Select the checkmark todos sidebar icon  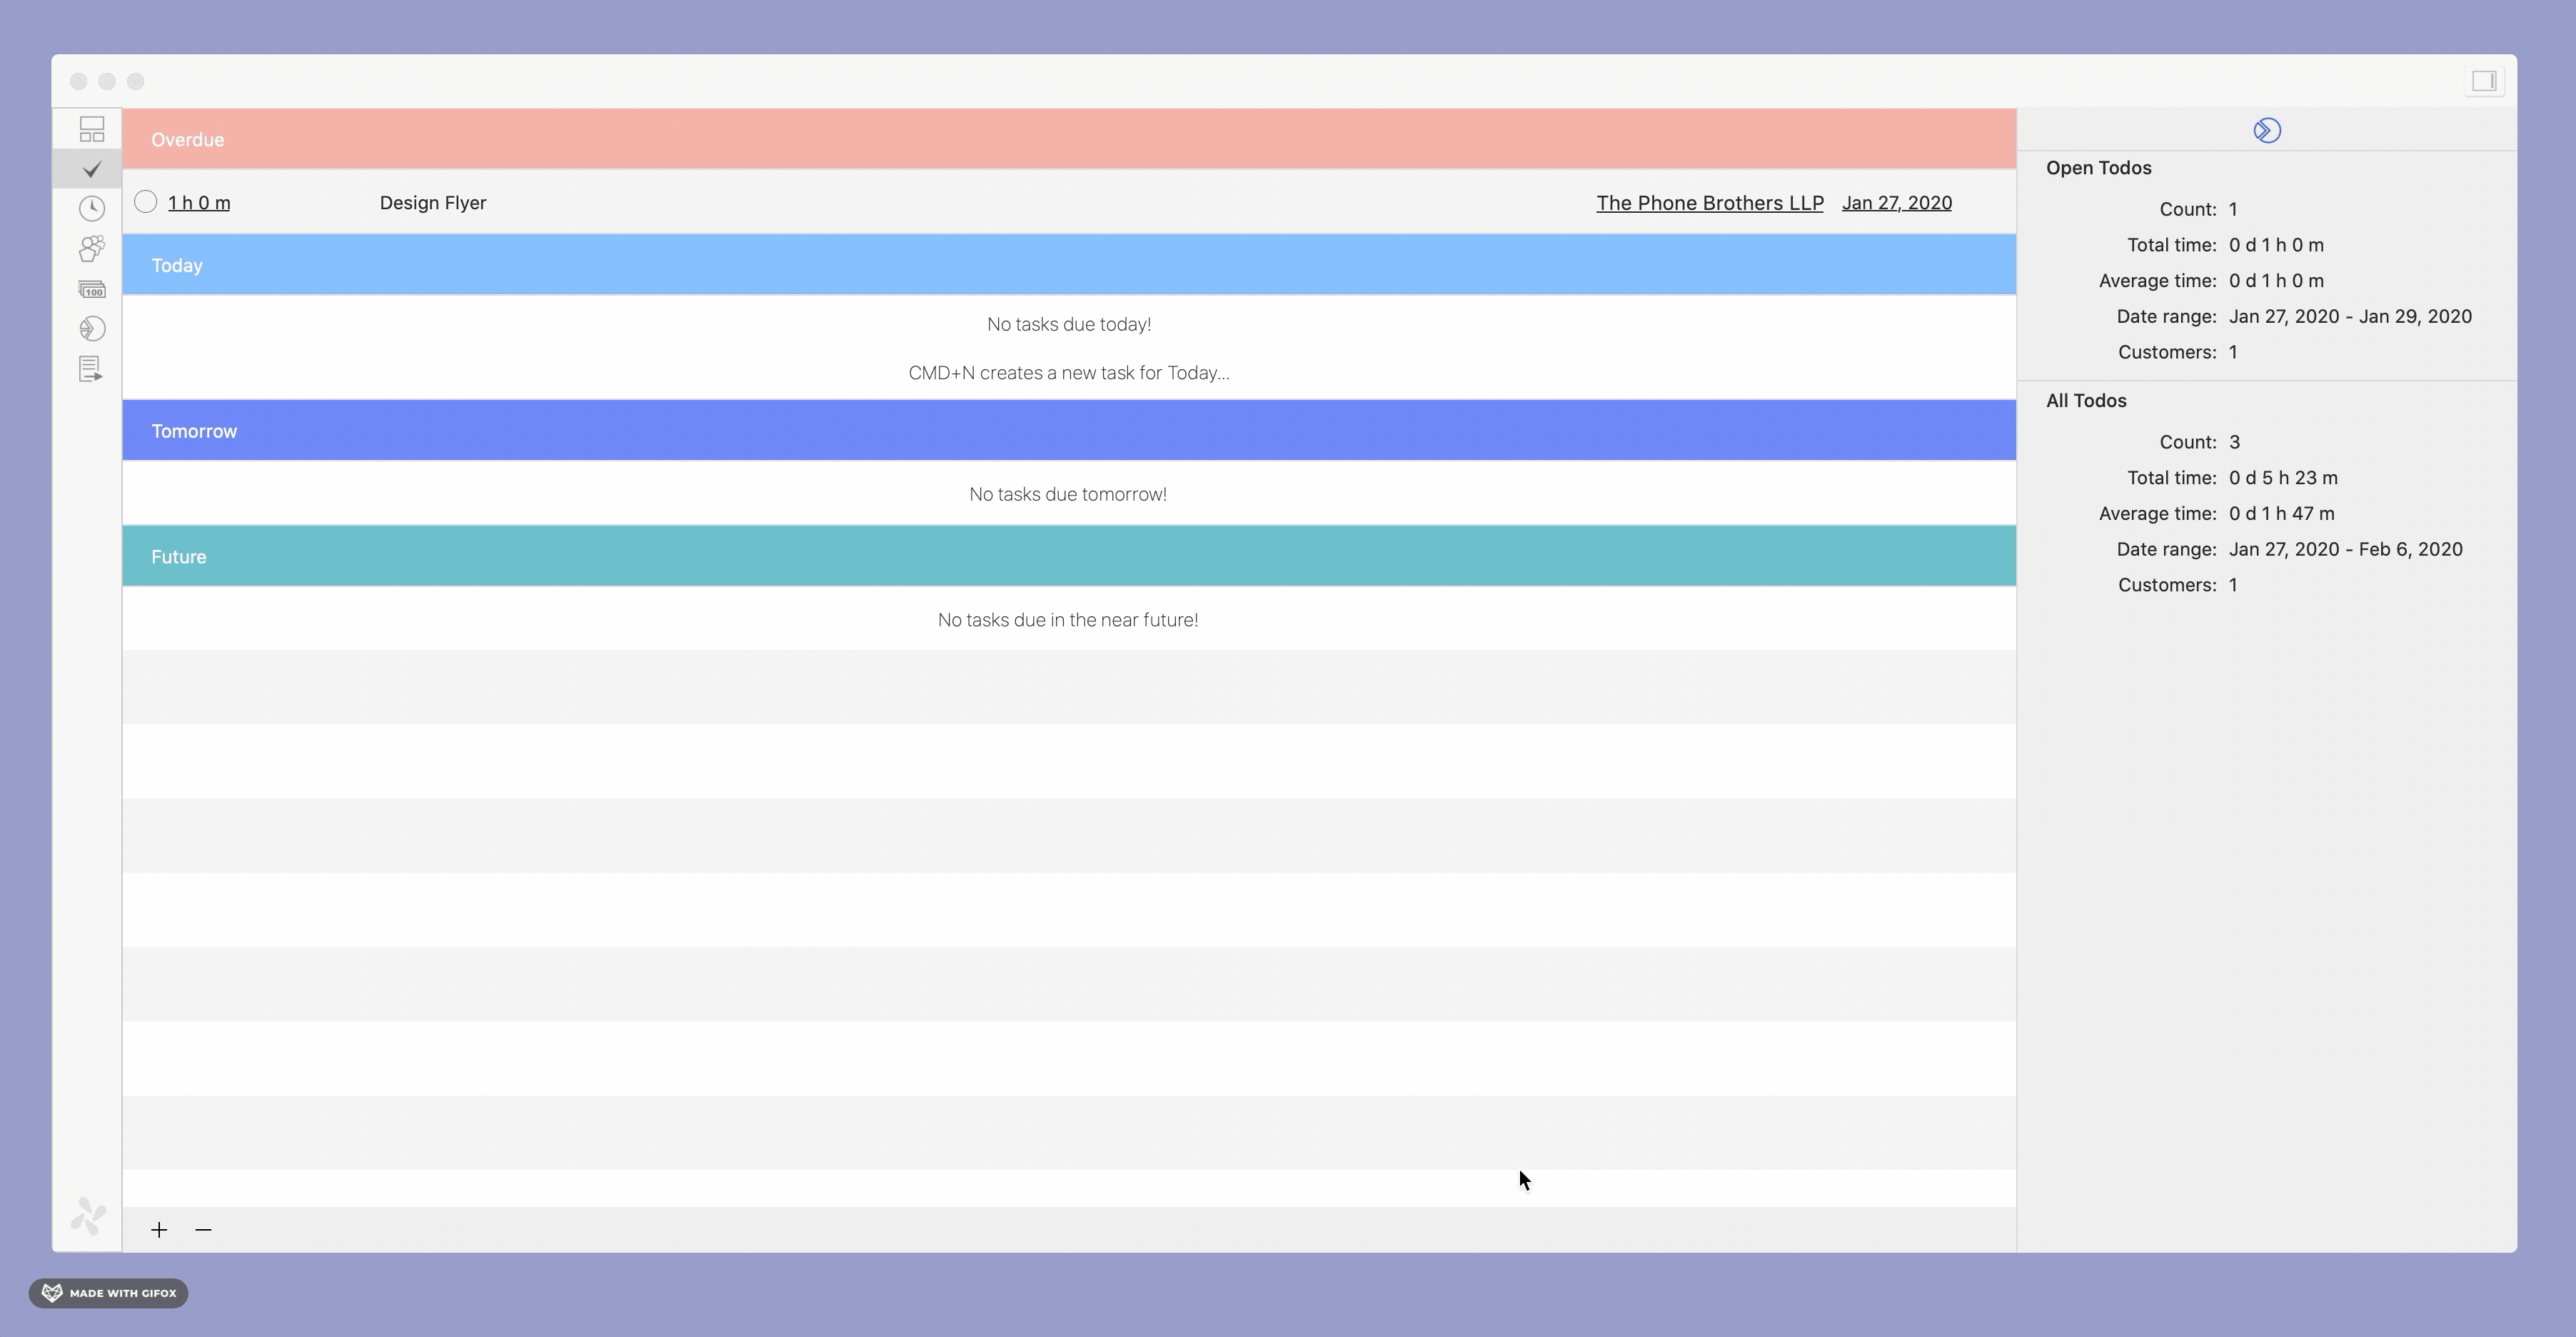click(92, 169)
